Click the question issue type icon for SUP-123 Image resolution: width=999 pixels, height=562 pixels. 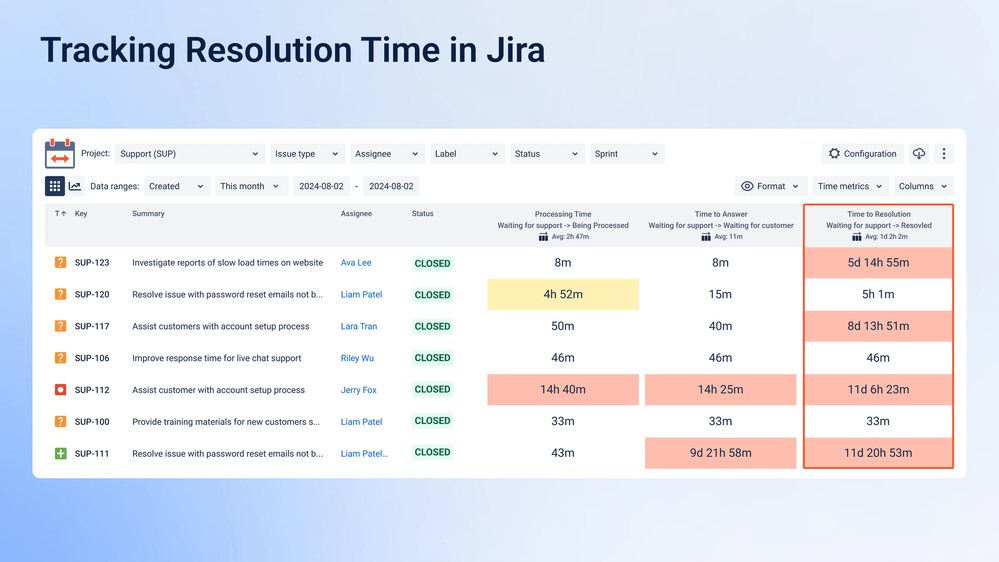click(x=61, y=263)
